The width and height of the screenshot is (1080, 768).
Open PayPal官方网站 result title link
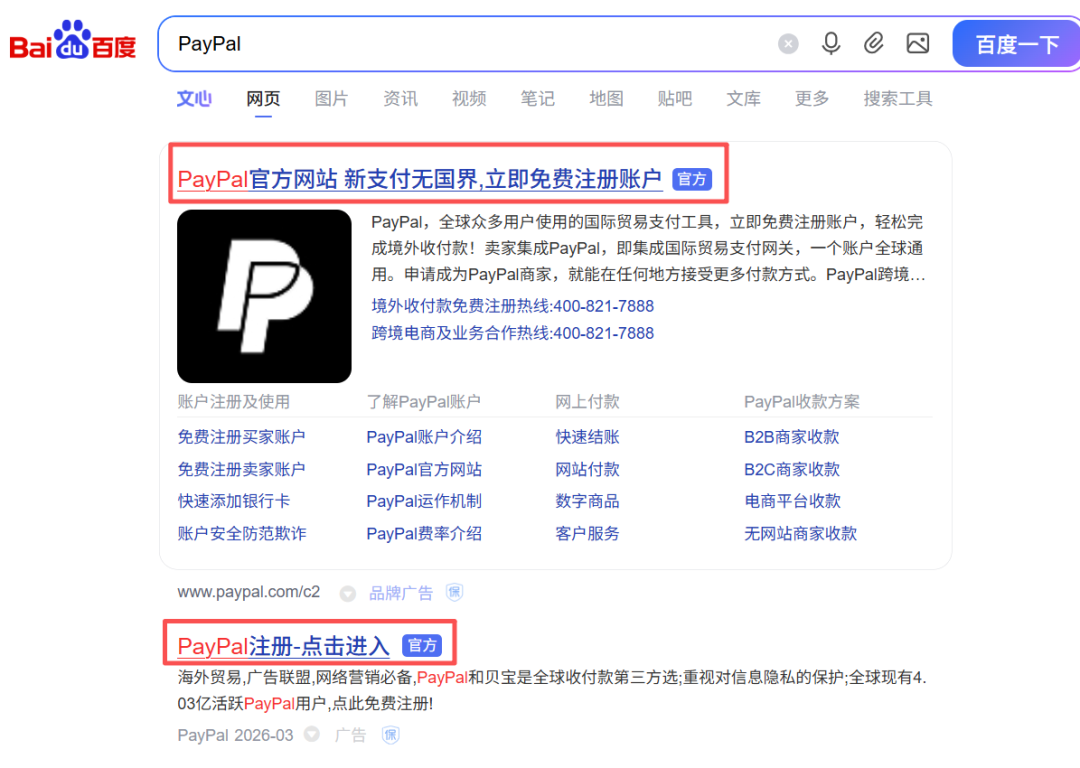coord(419,179)
